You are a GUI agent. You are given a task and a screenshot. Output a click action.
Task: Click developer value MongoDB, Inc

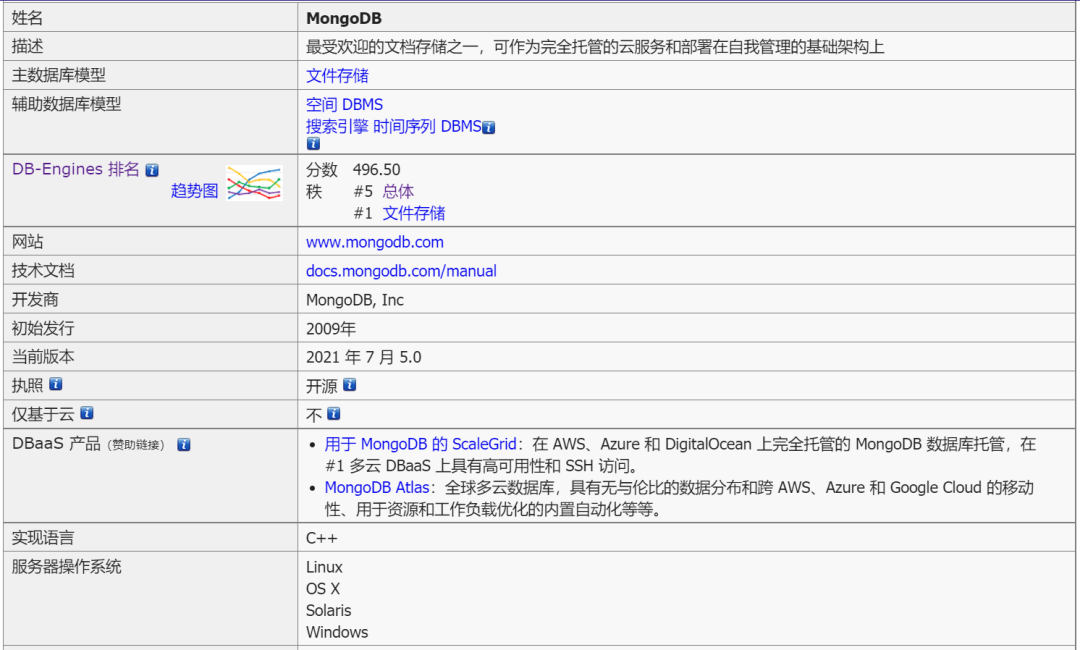click(x=355, y=300)
